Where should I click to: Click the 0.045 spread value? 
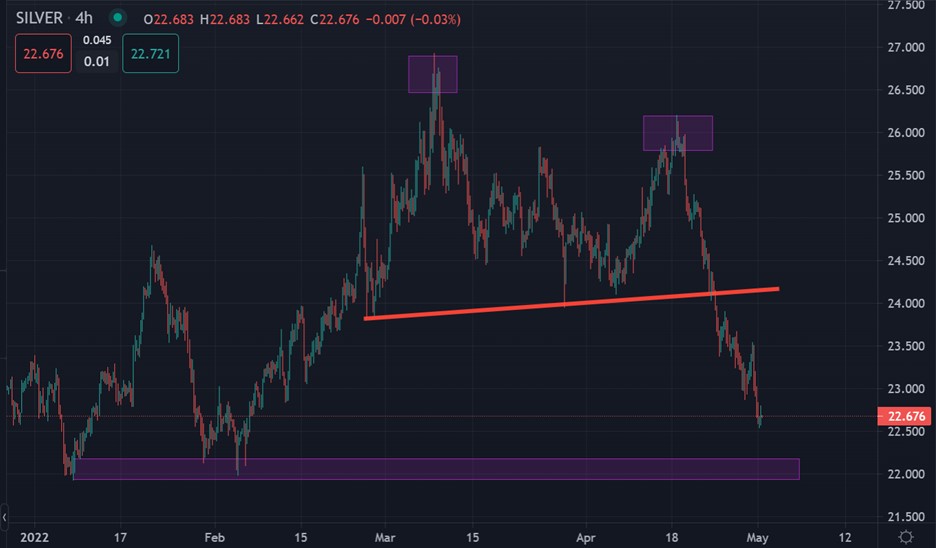pyautogui.click(x=97, y=41)
